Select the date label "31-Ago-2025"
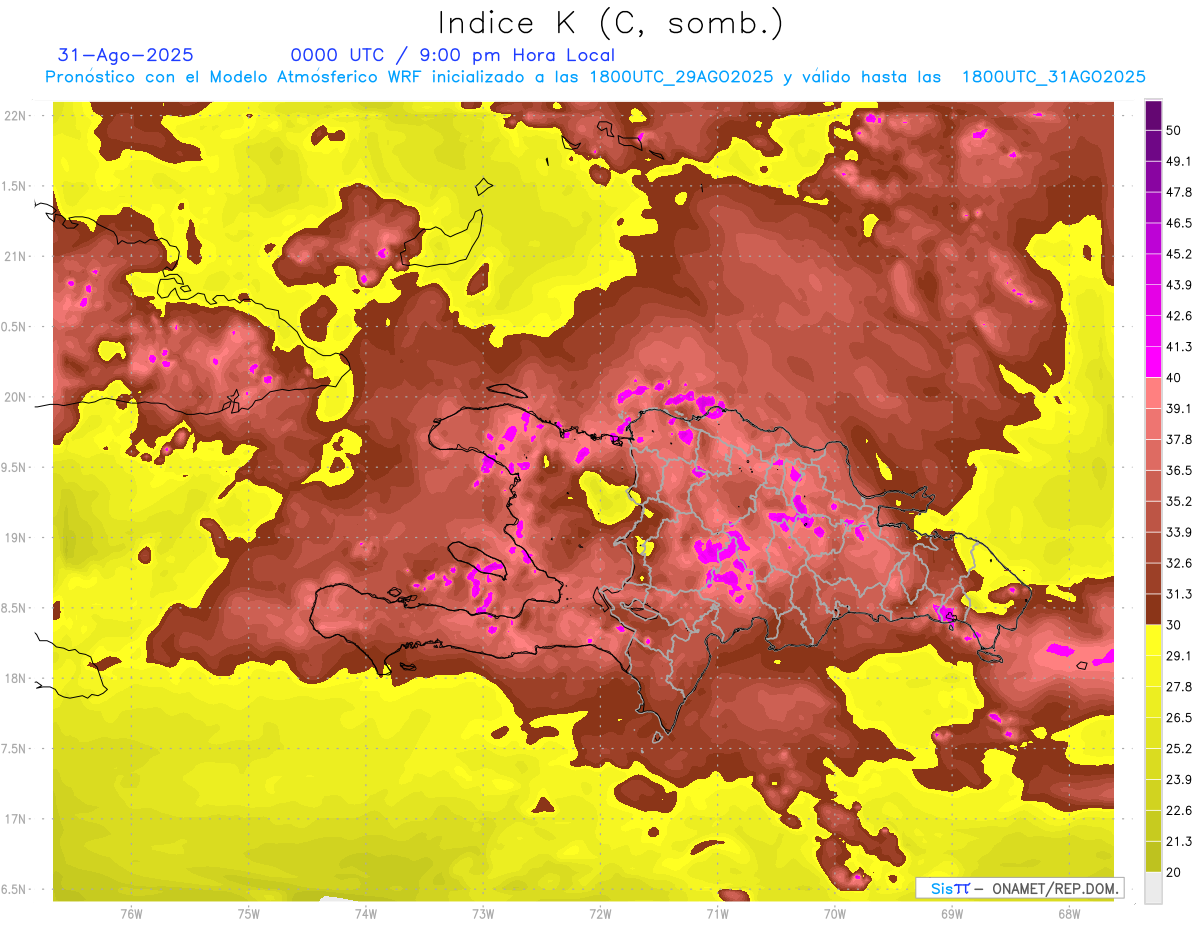This screenshot has width=1200, height=927. (126, 55)
